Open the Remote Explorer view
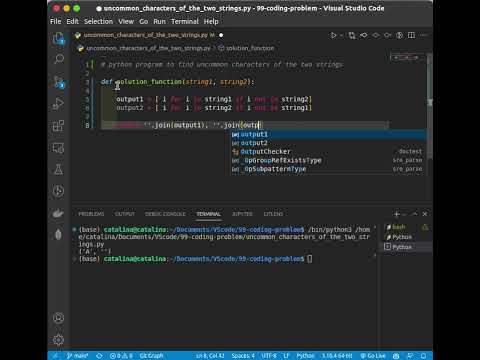 tap(59, 148)
